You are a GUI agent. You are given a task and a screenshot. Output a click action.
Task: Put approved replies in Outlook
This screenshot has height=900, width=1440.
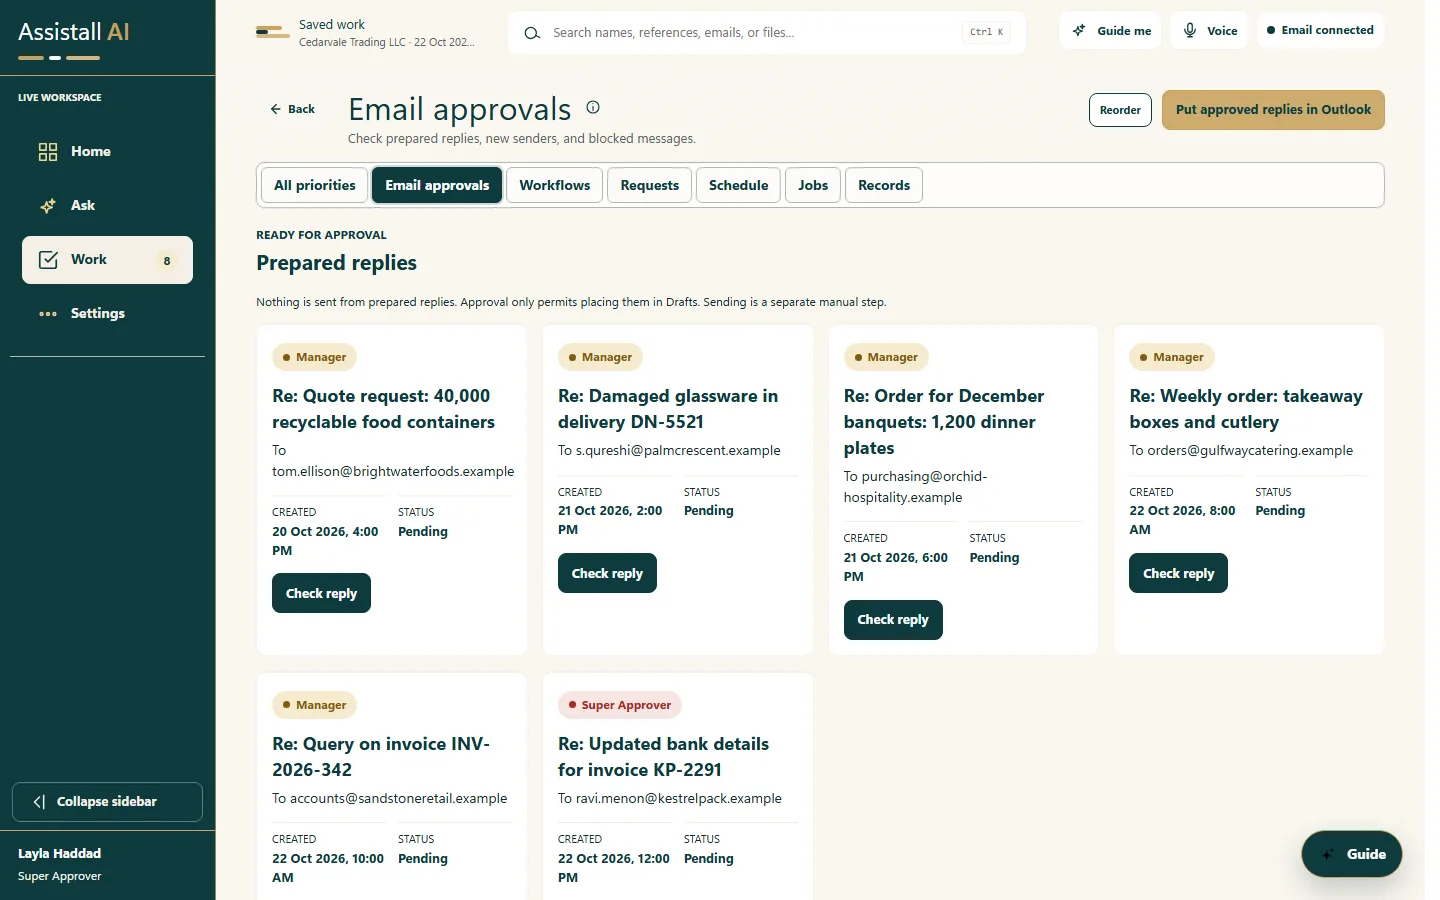pos(1273,110)
